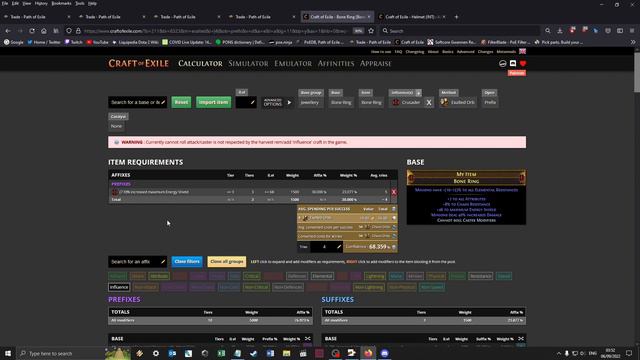
Task: Click the Crusader influence icon
Action: 396,102
